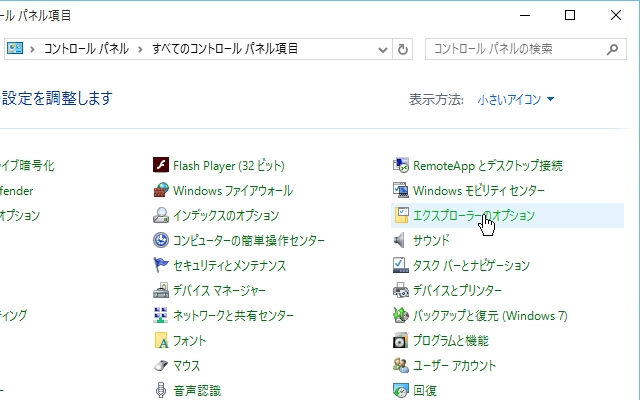Select コントロール パネル breadcrumb segment
This screenshot has height=400, width=640.
point(86,49)
